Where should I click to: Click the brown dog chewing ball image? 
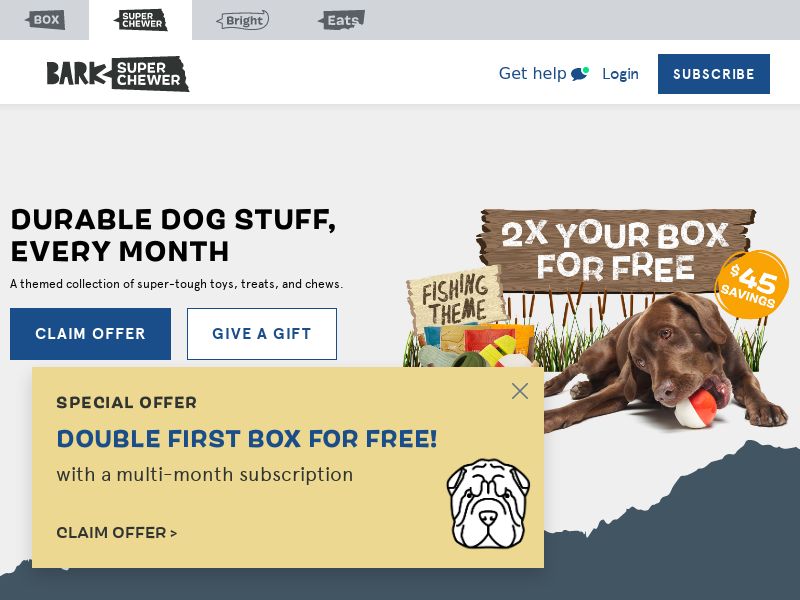(664, 361)
